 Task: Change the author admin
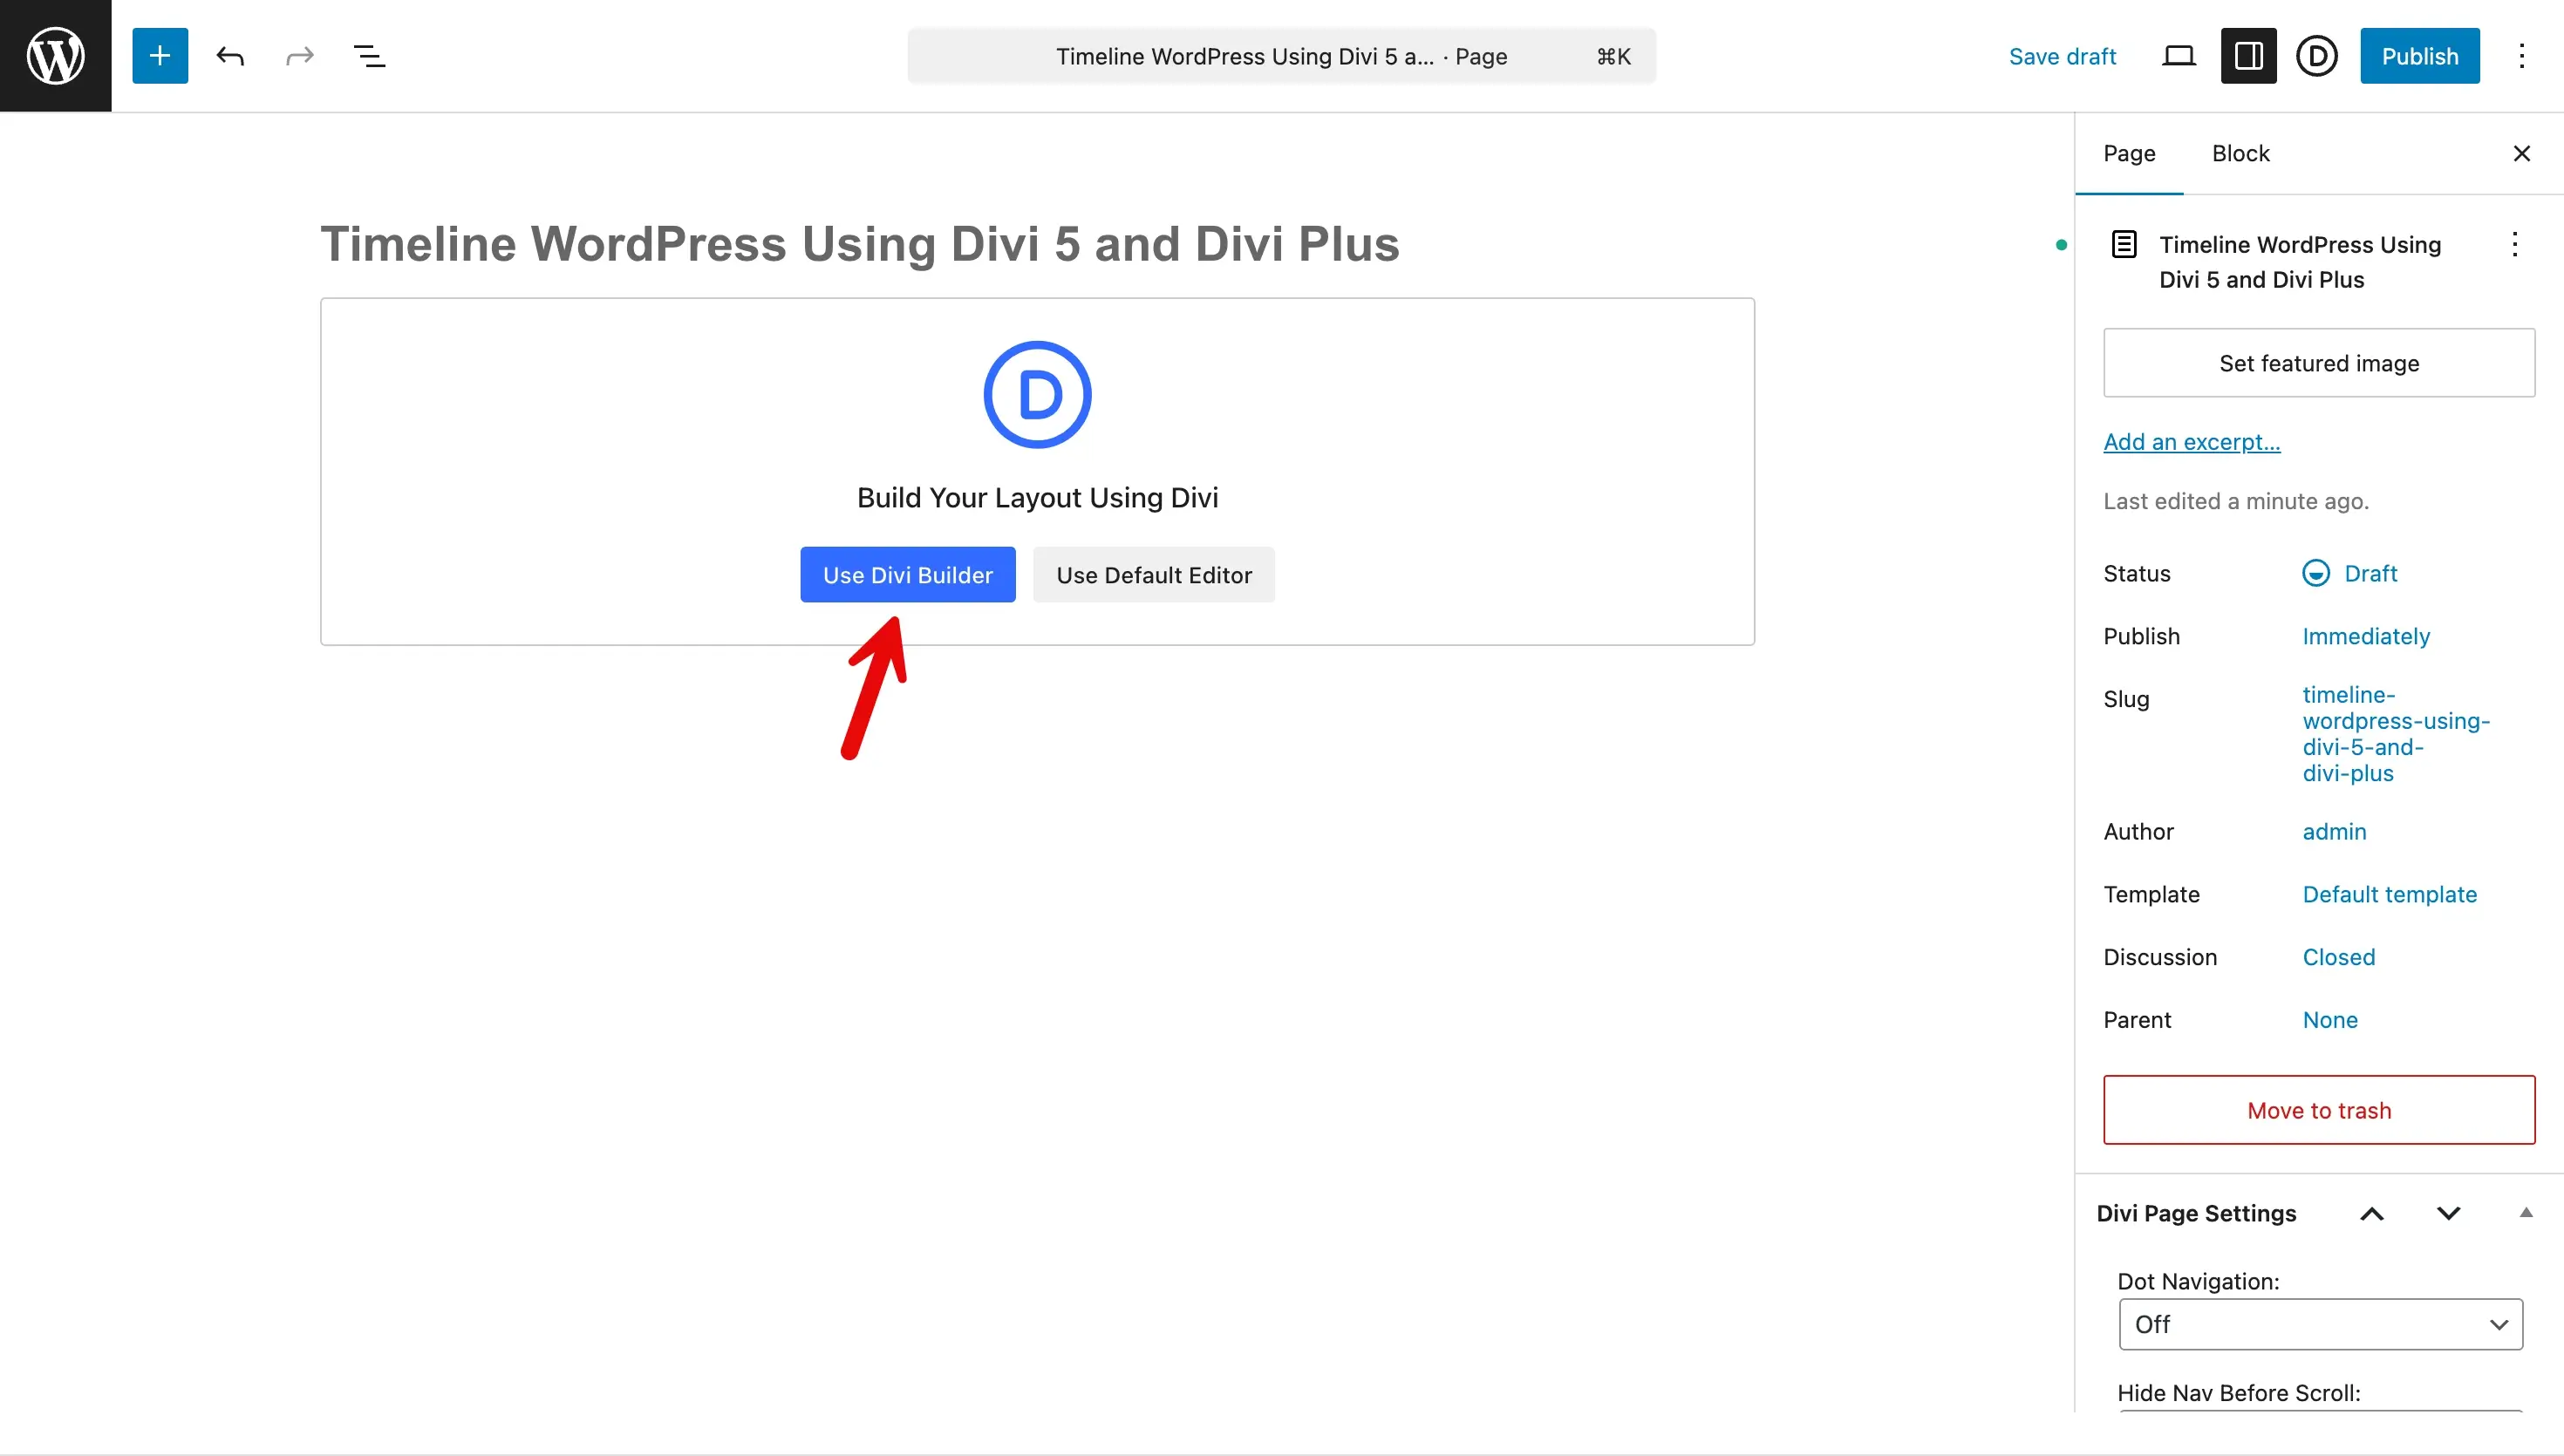tap(2335, 831)
